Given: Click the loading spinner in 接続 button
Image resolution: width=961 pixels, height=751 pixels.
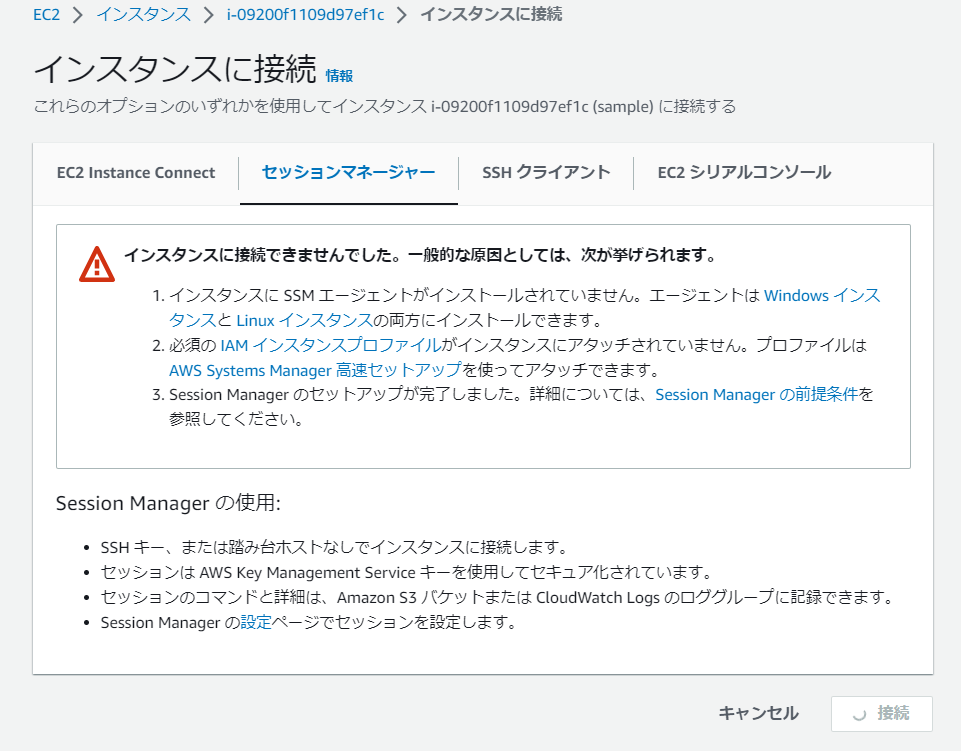Looking at the screenshot, I should click(x=859, y=714).
